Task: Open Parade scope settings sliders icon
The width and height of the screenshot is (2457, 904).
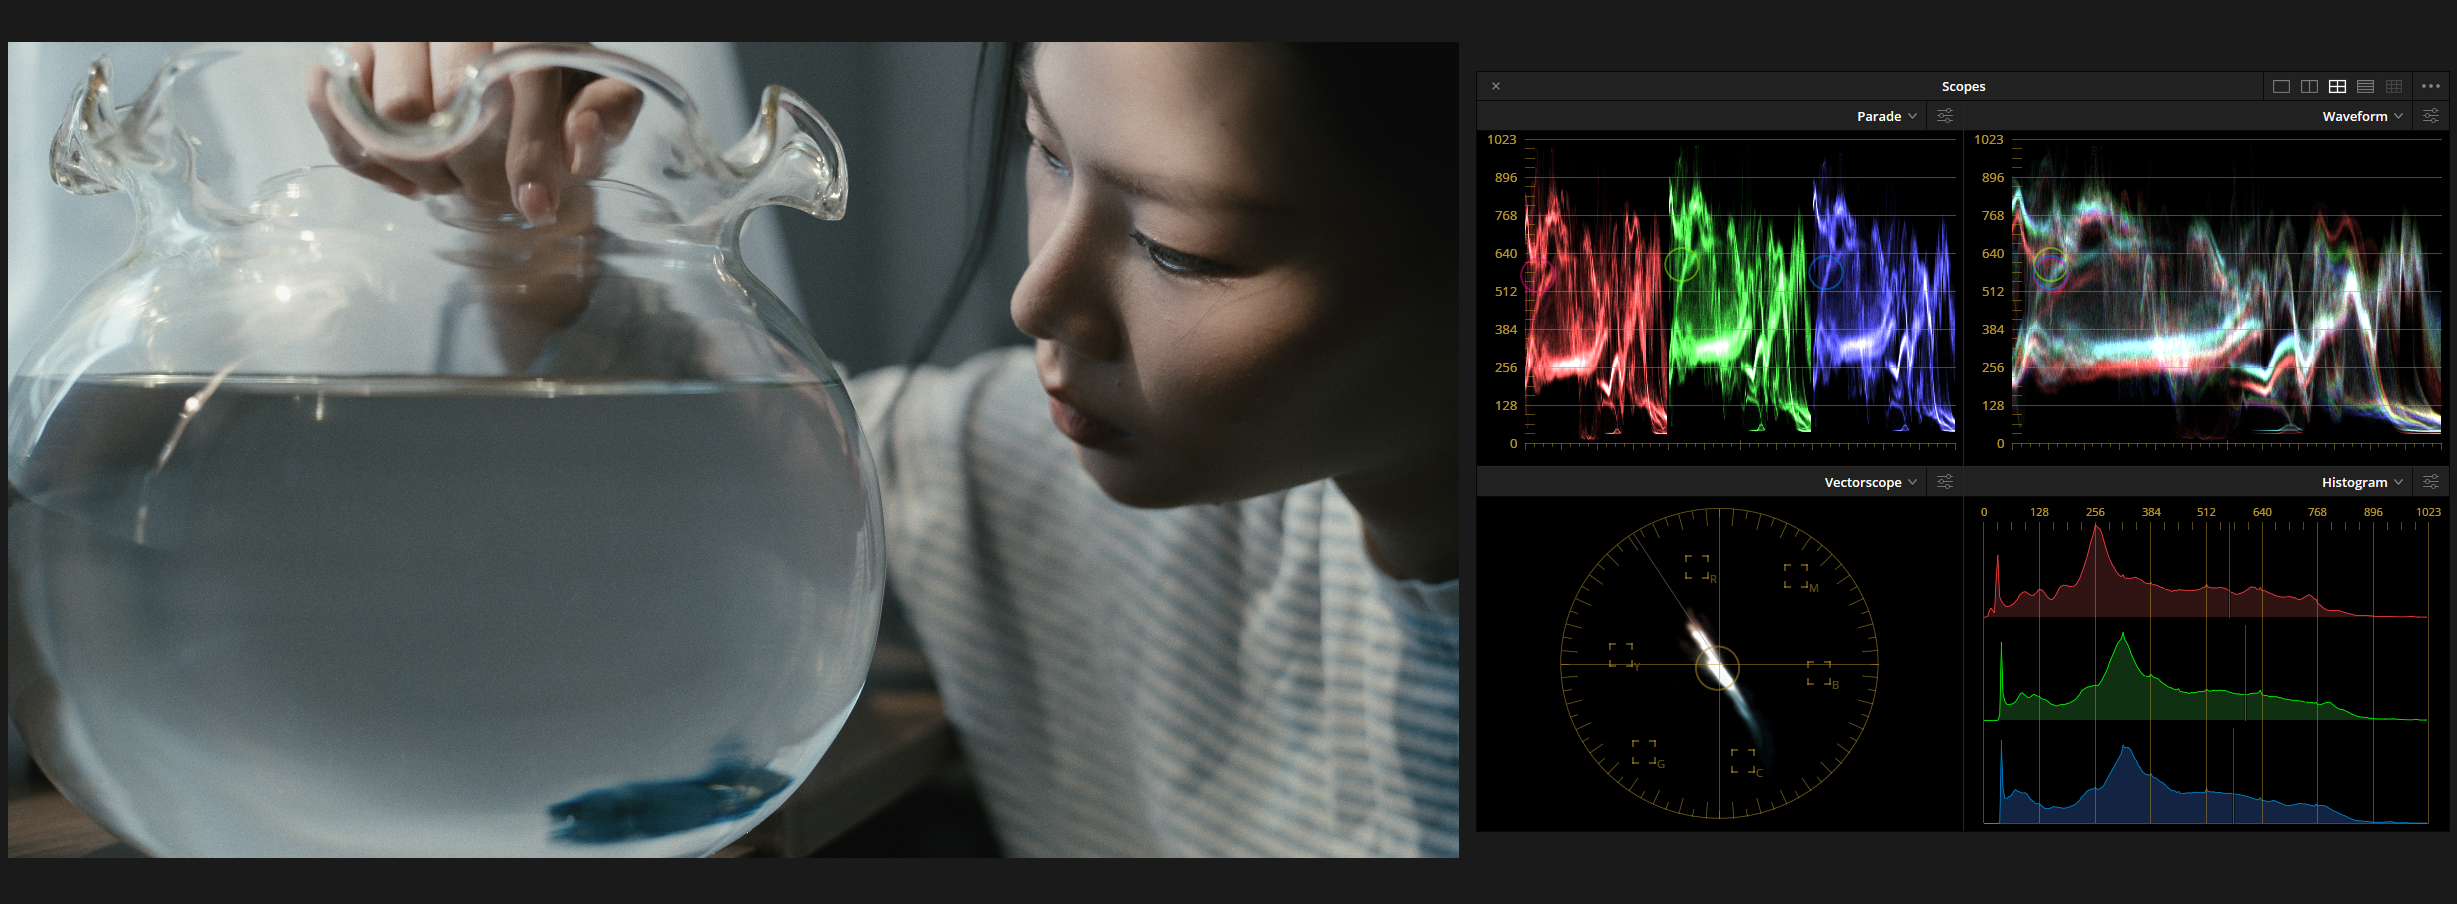Action: [x=1945, y=116]
